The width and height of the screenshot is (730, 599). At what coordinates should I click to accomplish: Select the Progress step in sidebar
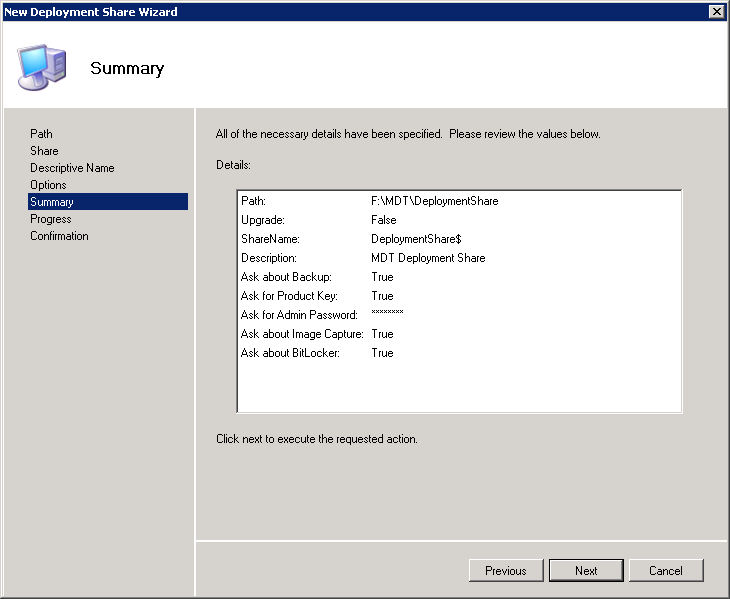[50, 219]
